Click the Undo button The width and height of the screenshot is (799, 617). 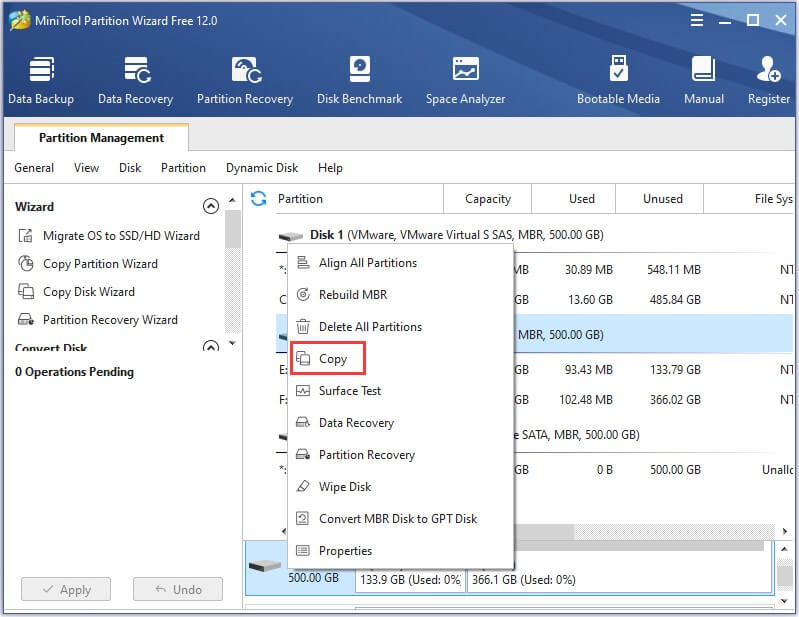click(178, 589)
